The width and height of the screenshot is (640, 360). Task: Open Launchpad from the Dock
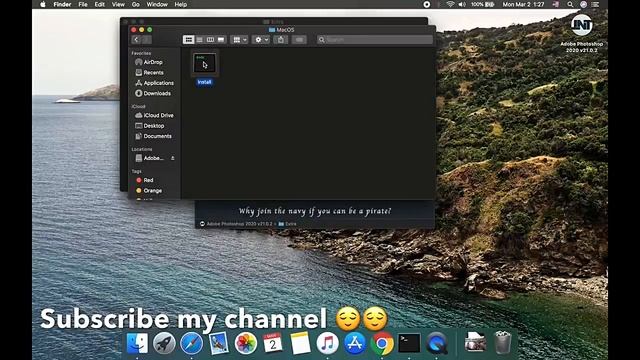(164, 343)
